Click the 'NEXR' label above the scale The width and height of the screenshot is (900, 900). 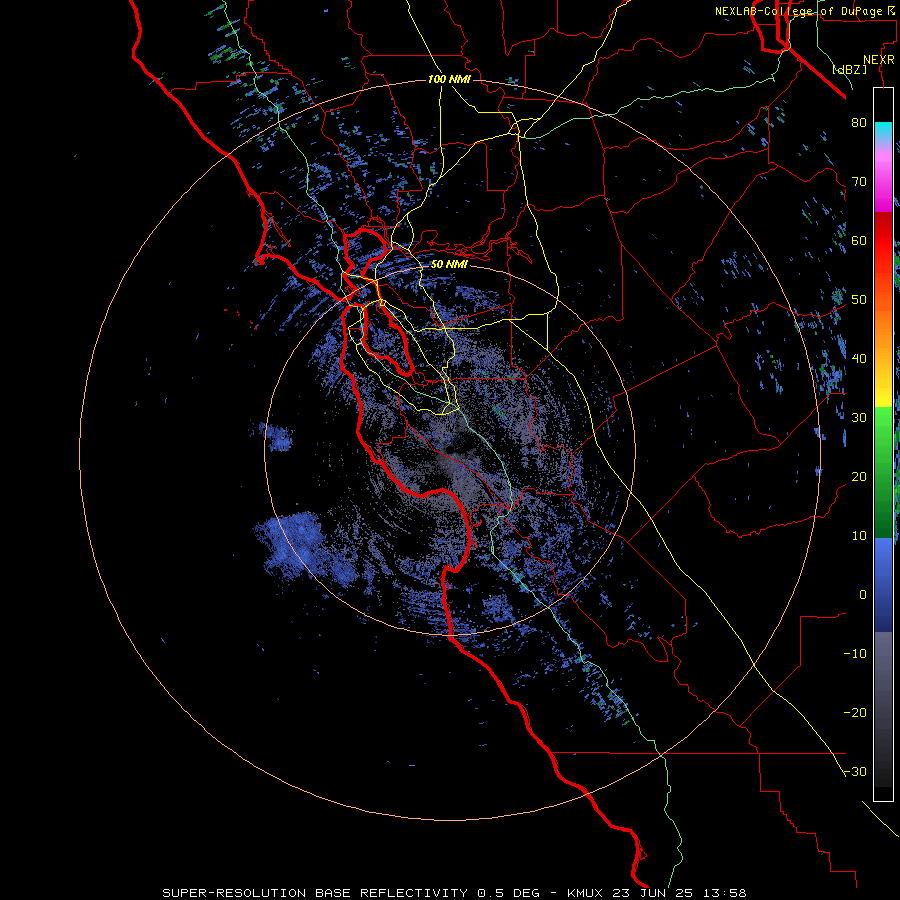click(x=878, y=60)
